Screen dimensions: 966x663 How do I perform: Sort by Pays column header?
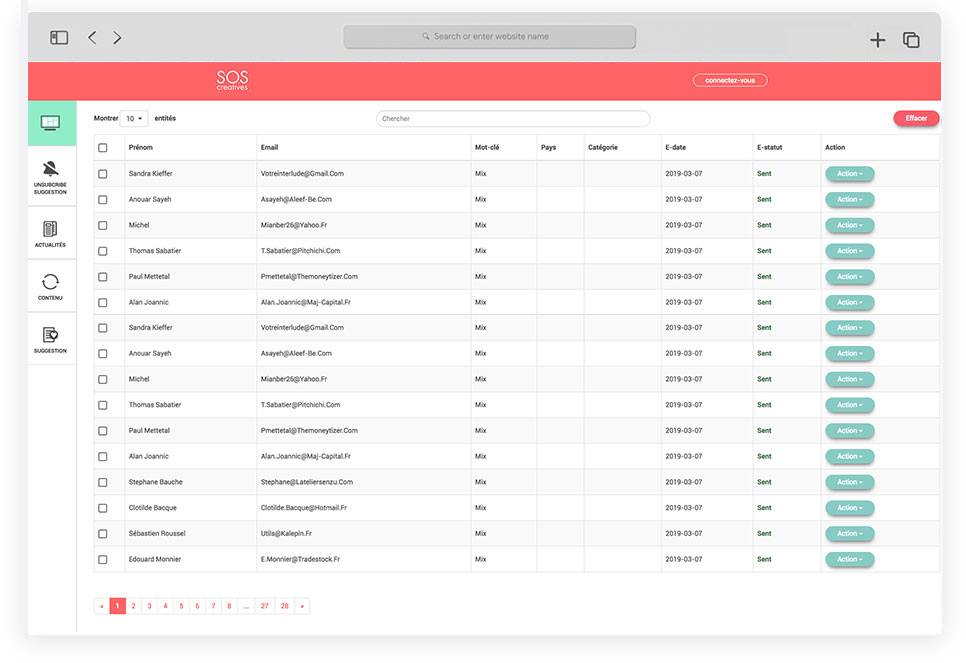click(x=548, y=148)
